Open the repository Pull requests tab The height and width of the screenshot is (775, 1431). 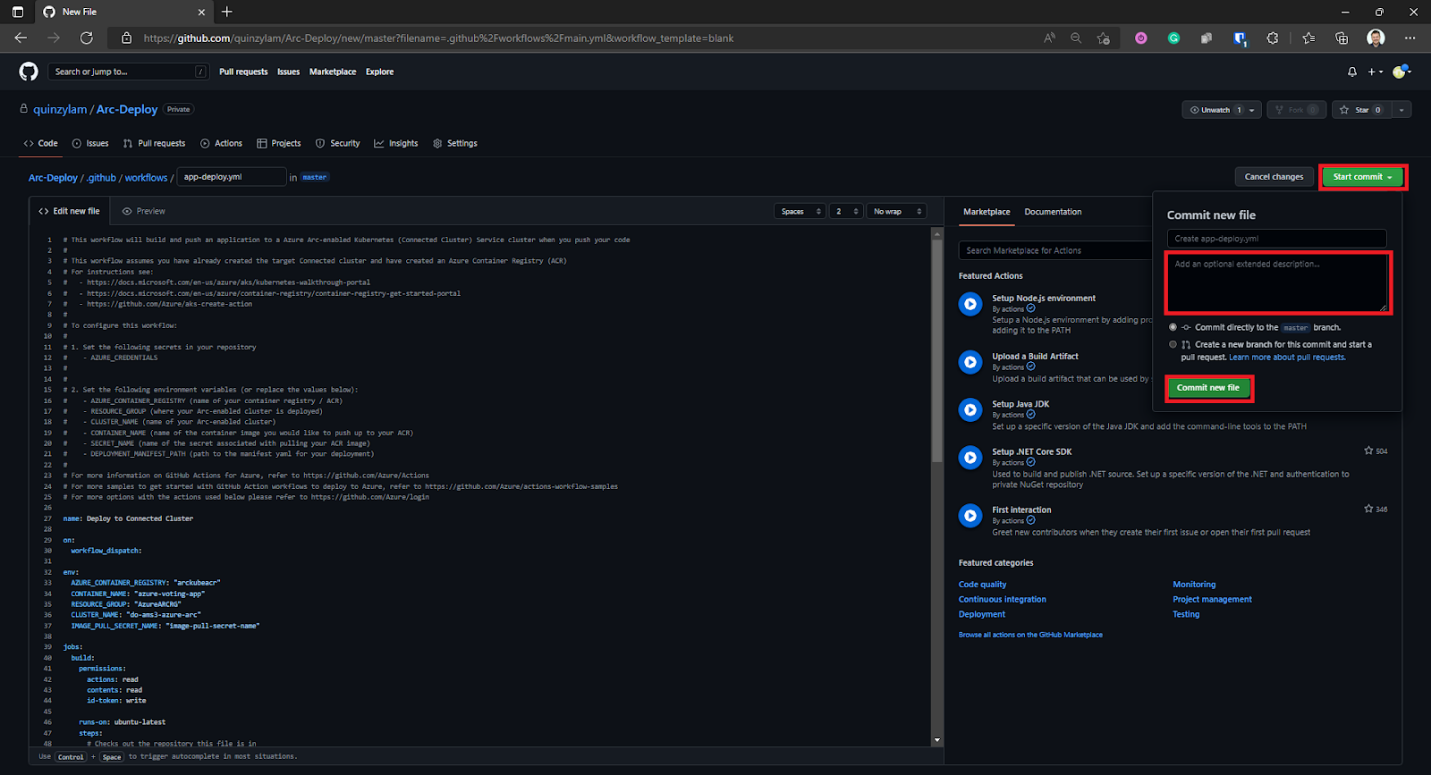154,143
